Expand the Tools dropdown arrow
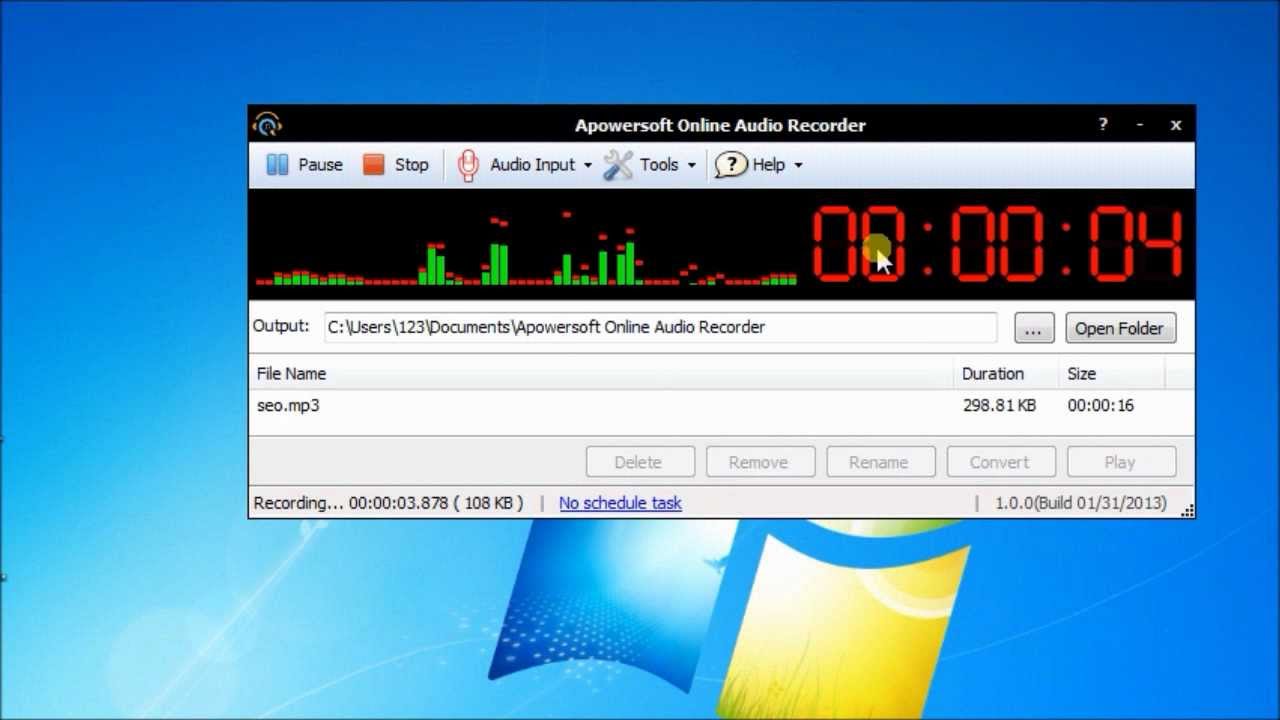1280x720 pixels. coord(691,166)
